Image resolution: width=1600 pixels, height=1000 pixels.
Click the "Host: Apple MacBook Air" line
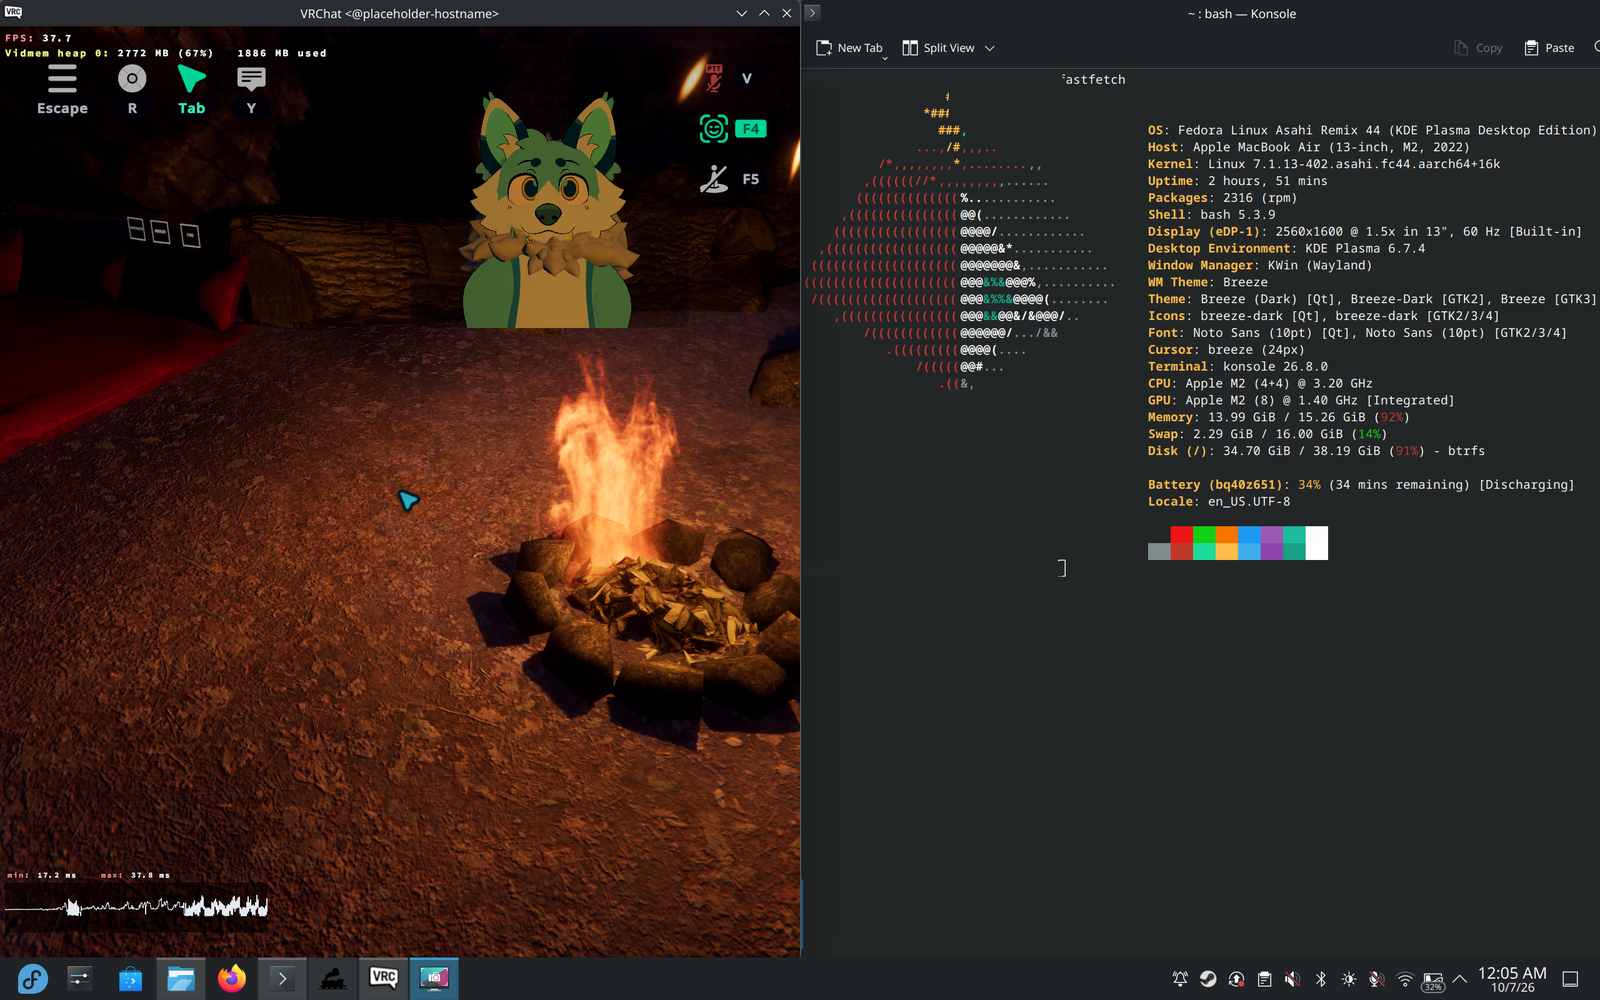tap(1309, 147)
